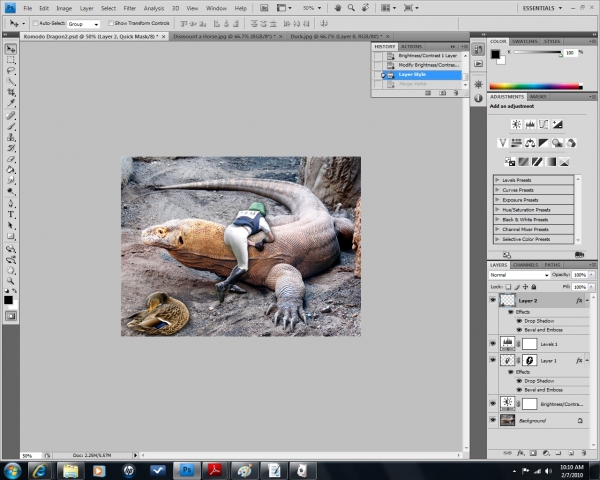Screen dimensions: 600x480
Task: Select the Zoom tool in toolbox
Action: 11,281
